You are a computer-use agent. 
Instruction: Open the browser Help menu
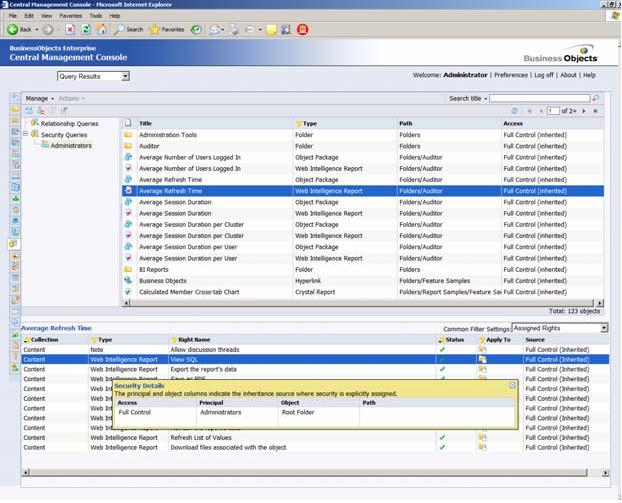point(115,16)
